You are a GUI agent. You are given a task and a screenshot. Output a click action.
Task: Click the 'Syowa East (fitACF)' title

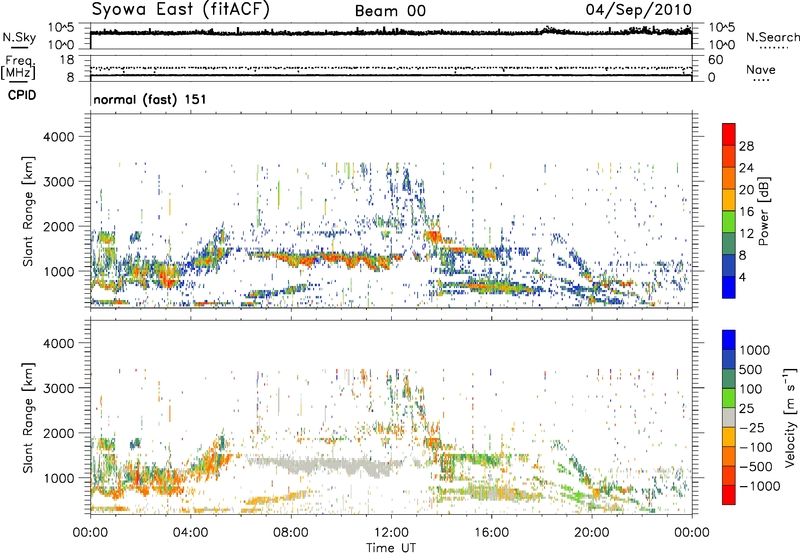pyautogui.click(x=180, y=10)
